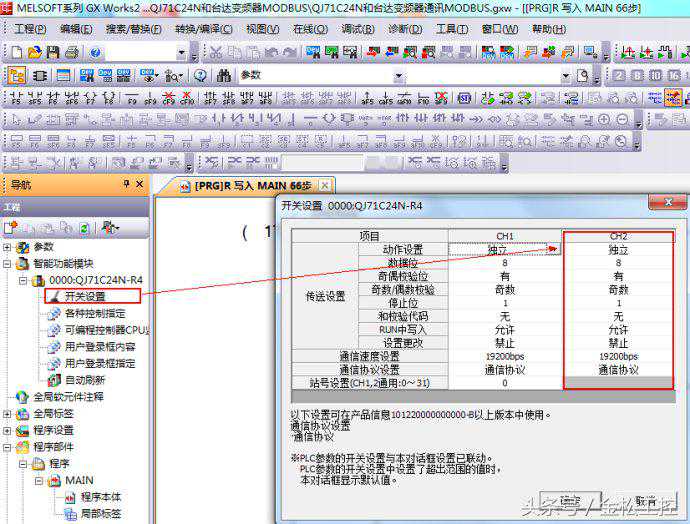The image size is (690, 524).
Task: Click the CH1 站号设置 value cell
Action: point(505,383)
